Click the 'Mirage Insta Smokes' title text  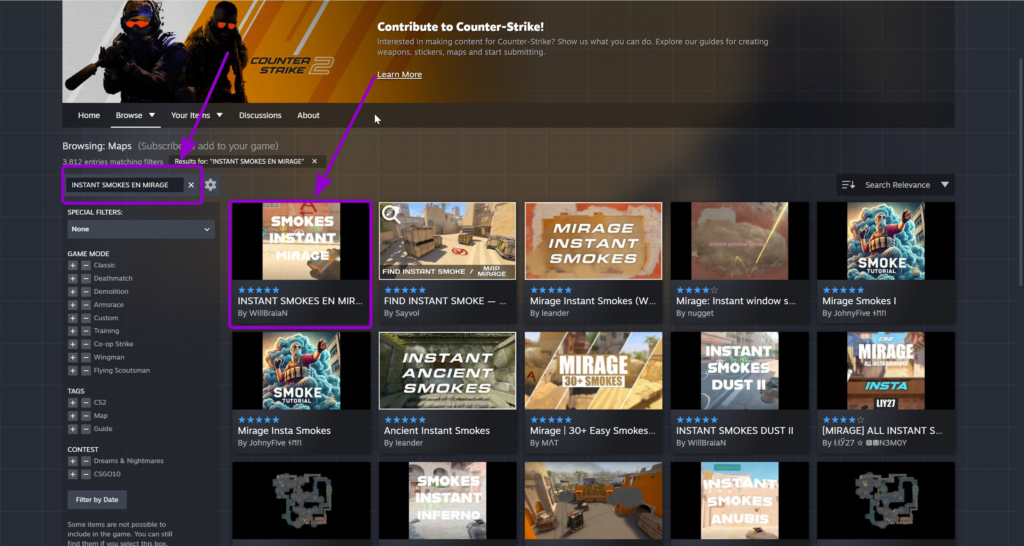point(284,430)
